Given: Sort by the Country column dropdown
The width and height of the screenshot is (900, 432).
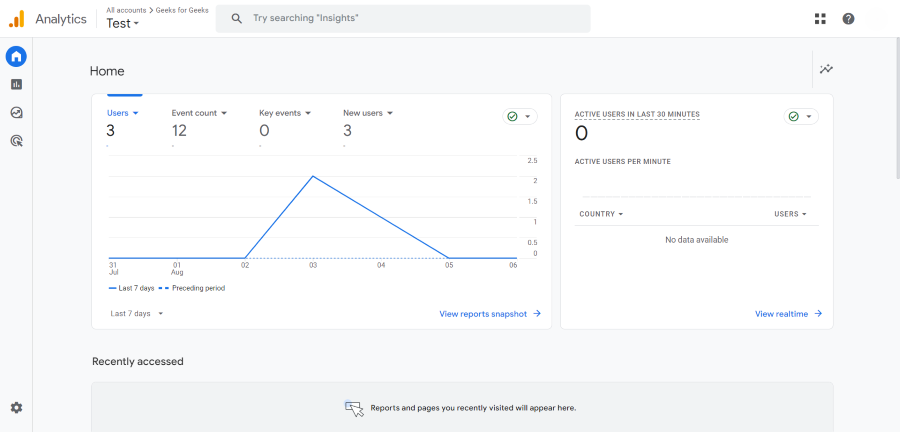Looking at the screenshot, I should [601, 214].
